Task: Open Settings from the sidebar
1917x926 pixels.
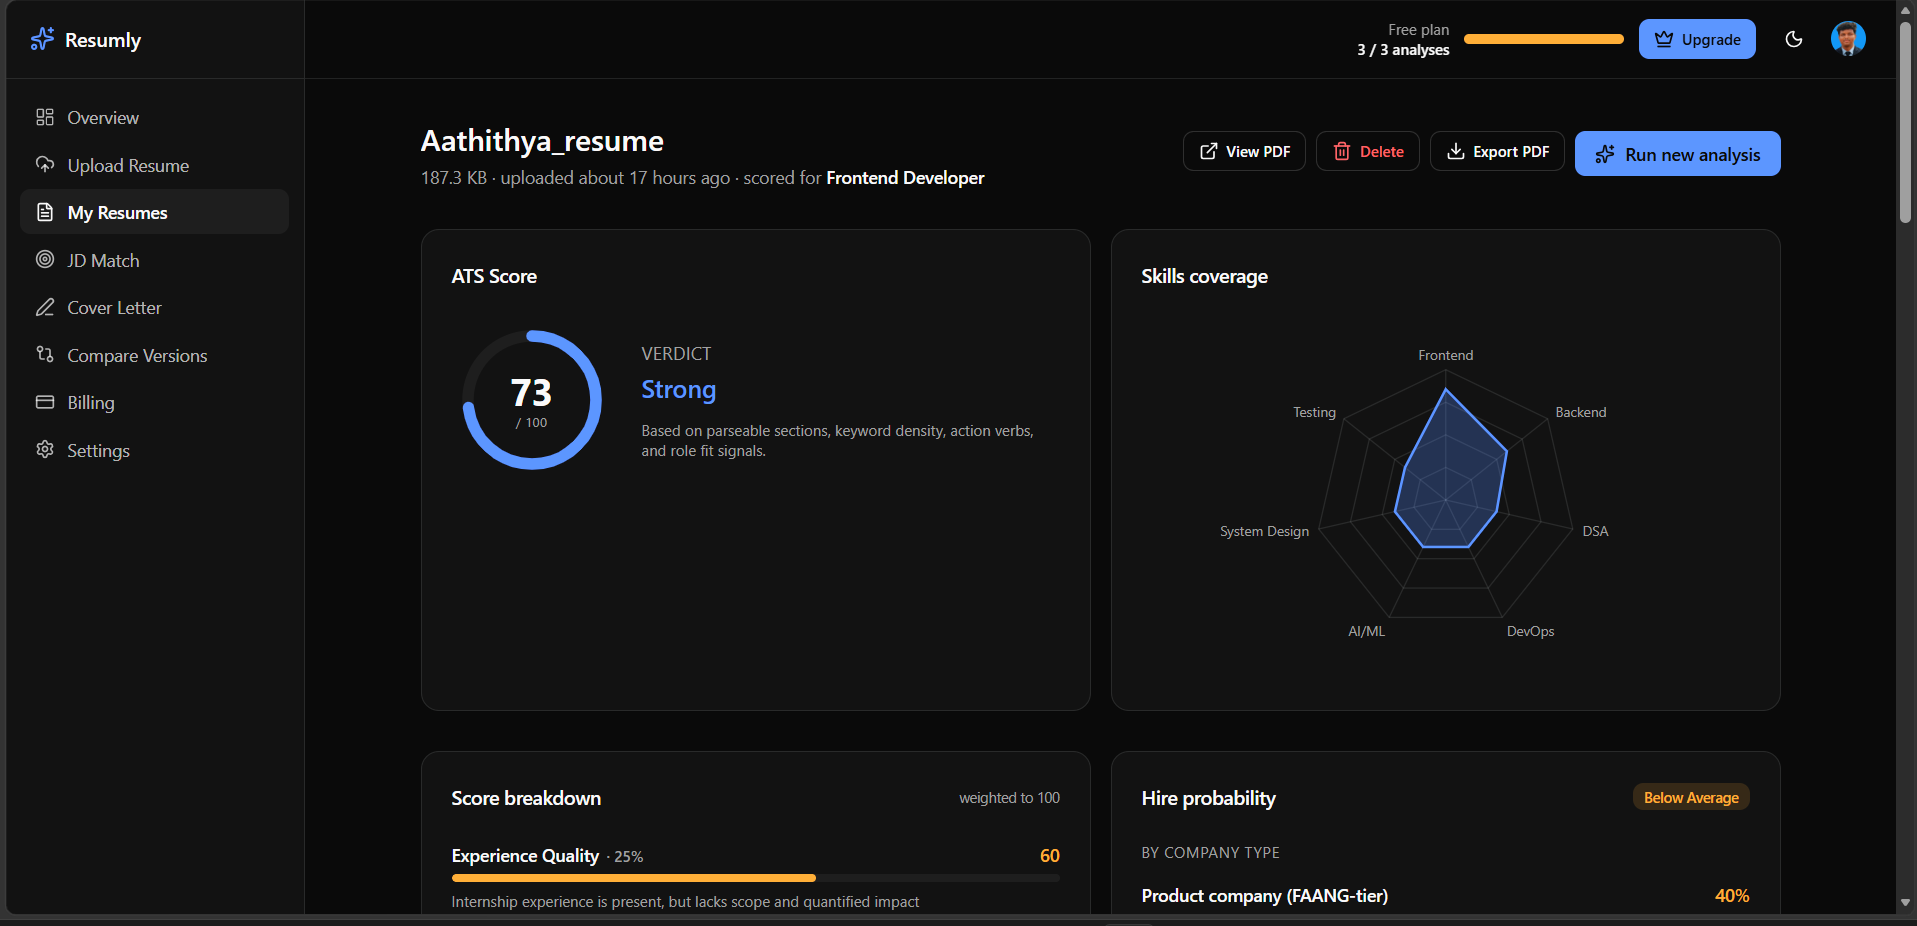Action: [x=154, y=450]
